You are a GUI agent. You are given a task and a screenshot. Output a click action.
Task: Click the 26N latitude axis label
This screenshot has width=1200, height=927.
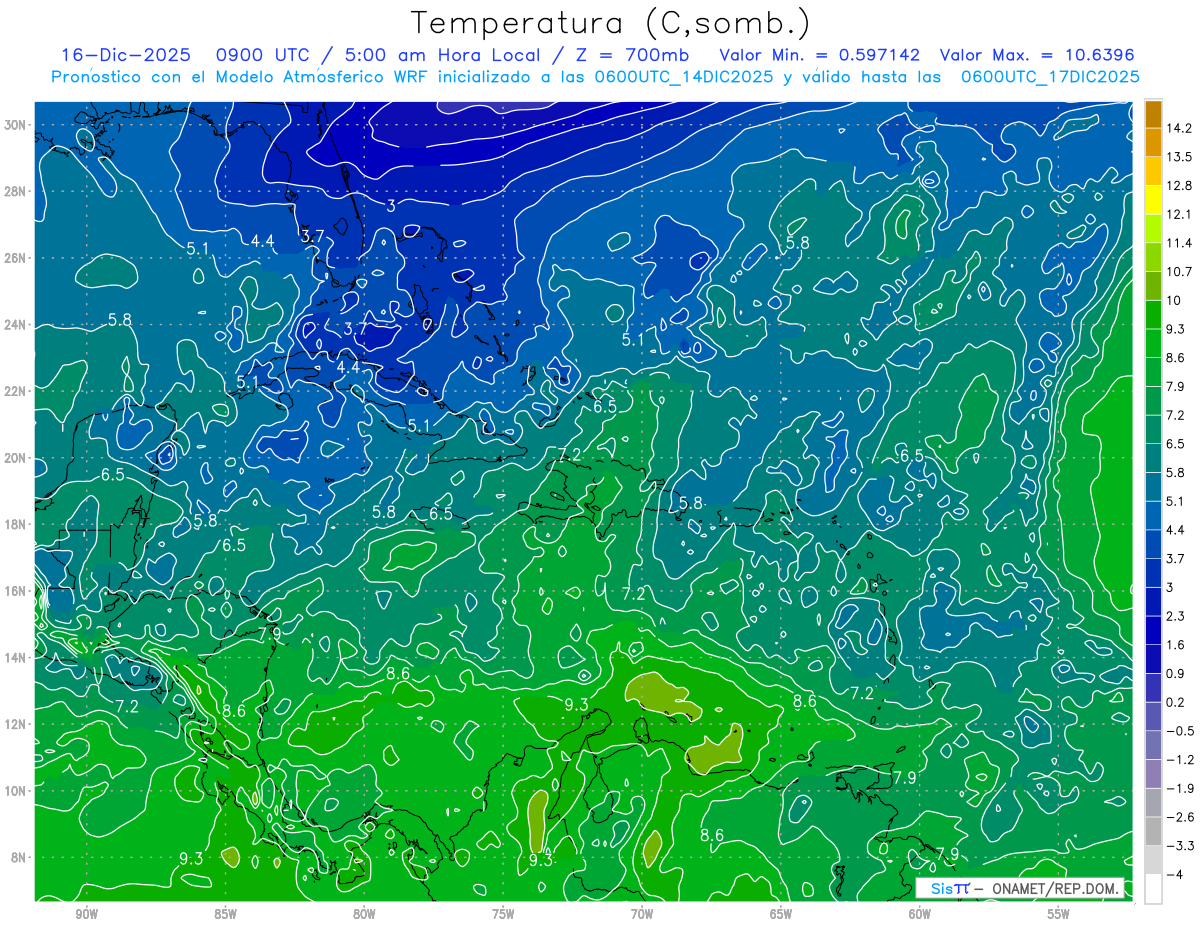[x=15, y=258]
